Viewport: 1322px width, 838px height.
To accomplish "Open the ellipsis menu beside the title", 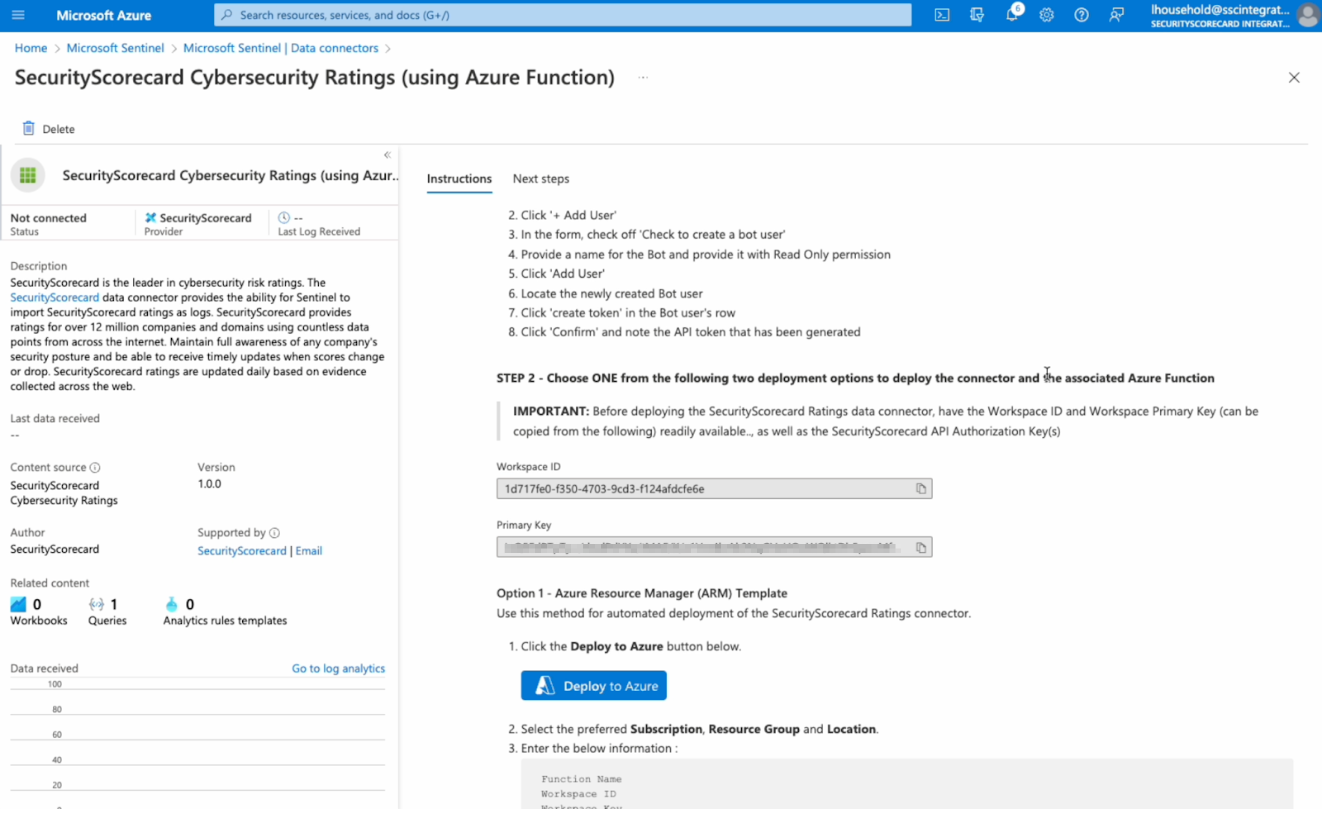I will pos(643,77).
